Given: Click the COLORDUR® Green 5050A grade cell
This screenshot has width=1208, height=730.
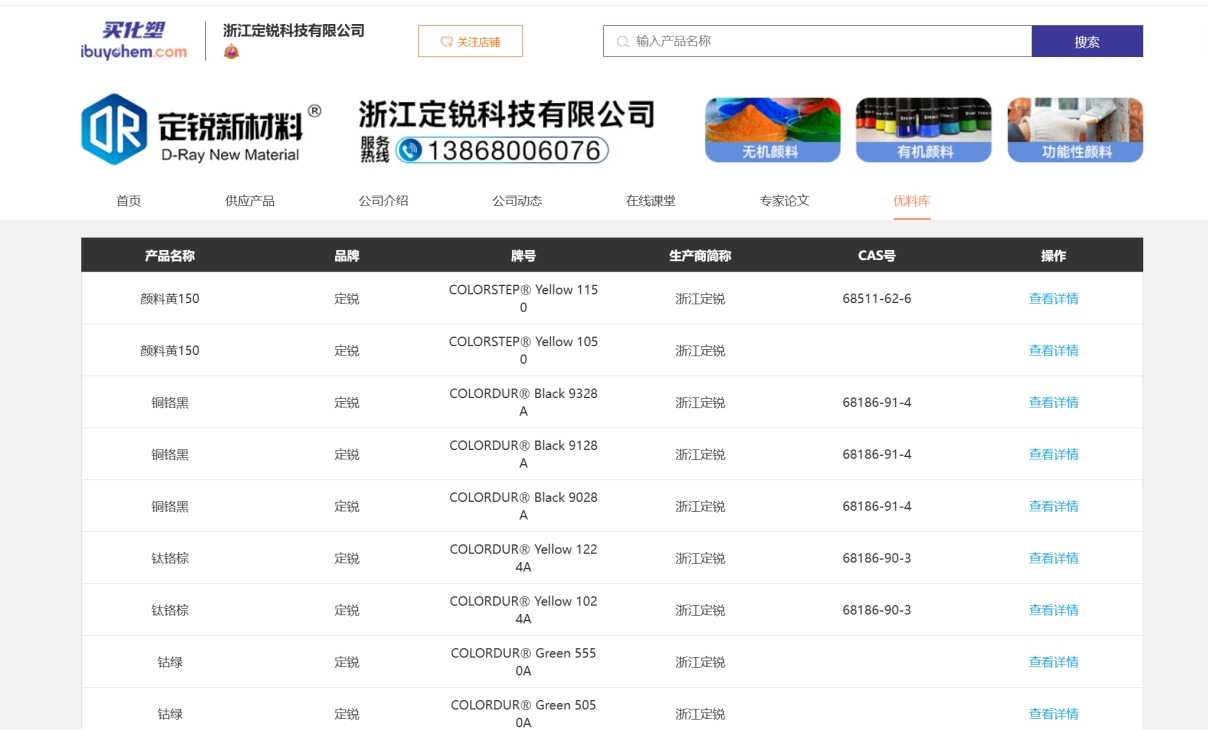Looking at the screenshot, I should [523, 714].
